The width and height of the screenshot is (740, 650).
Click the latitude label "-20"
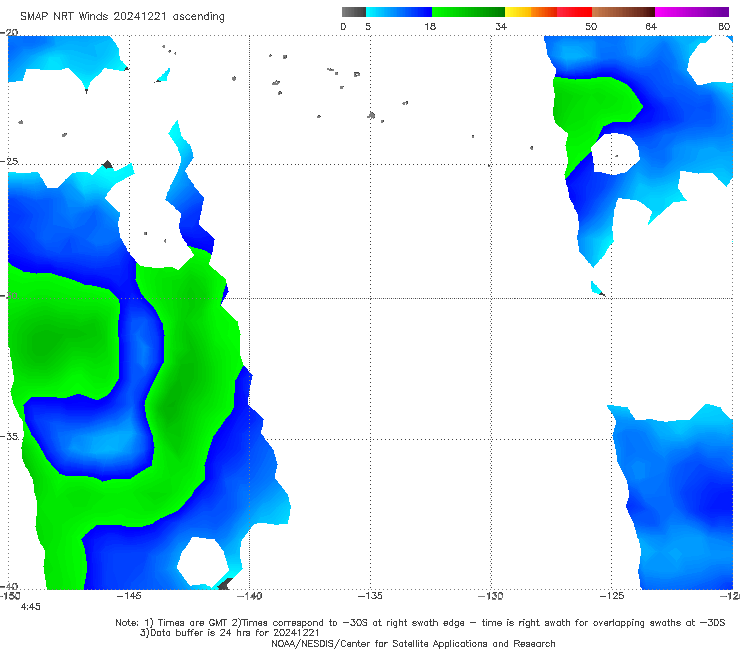(9, 32)
